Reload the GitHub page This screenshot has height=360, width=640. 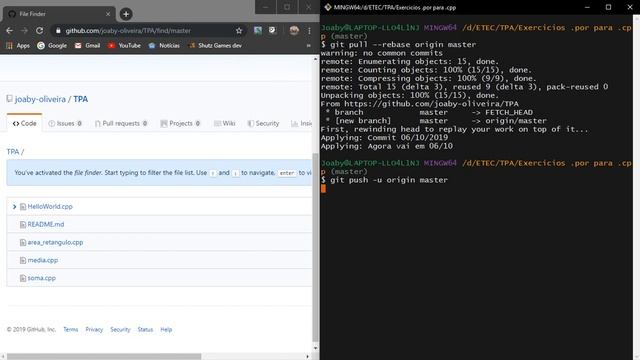(40, 31)
